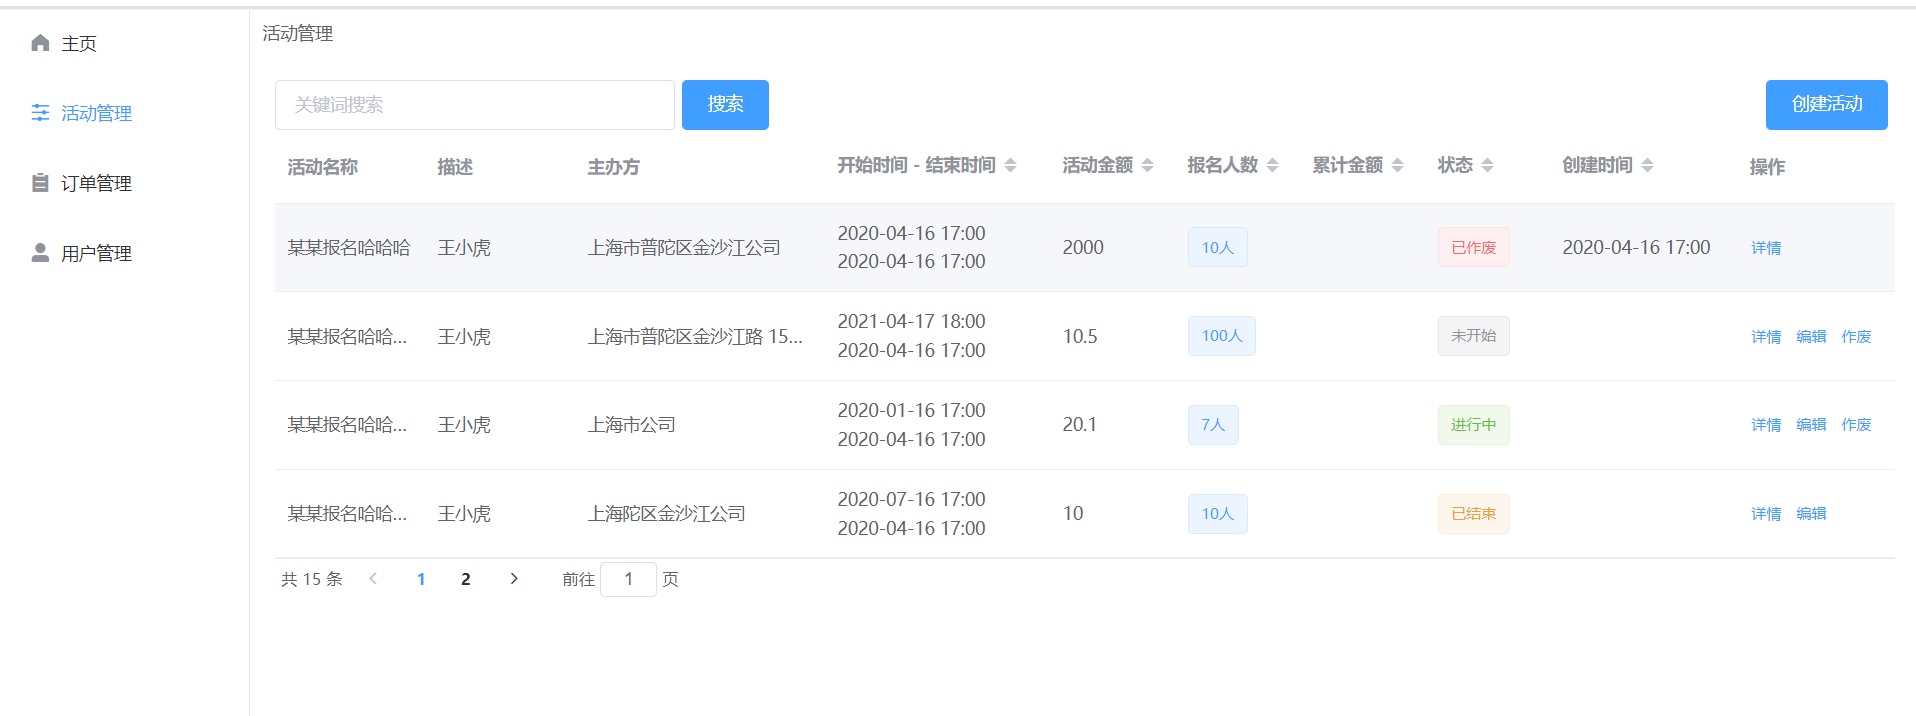Go to next page arrow

(x=514, y=579)
